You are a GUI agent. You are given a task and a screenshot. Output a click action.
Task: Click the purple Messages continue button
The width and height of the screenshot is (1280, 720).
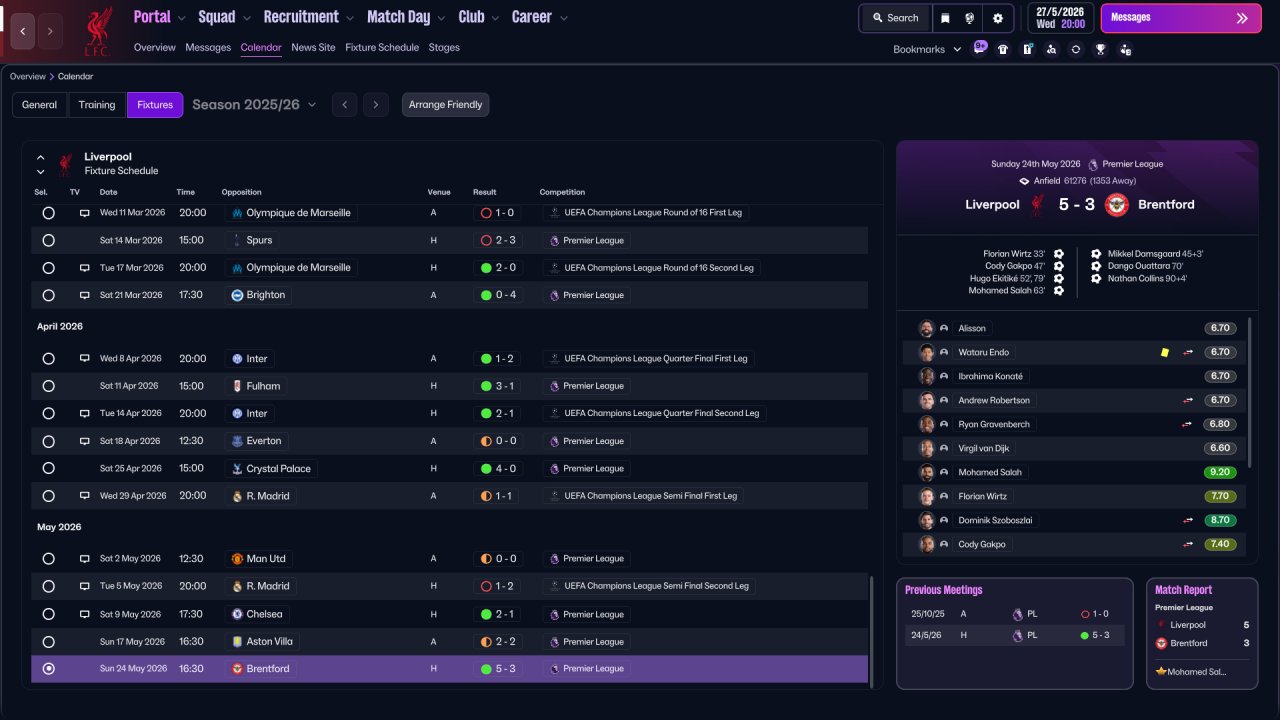pos(1181,18)
